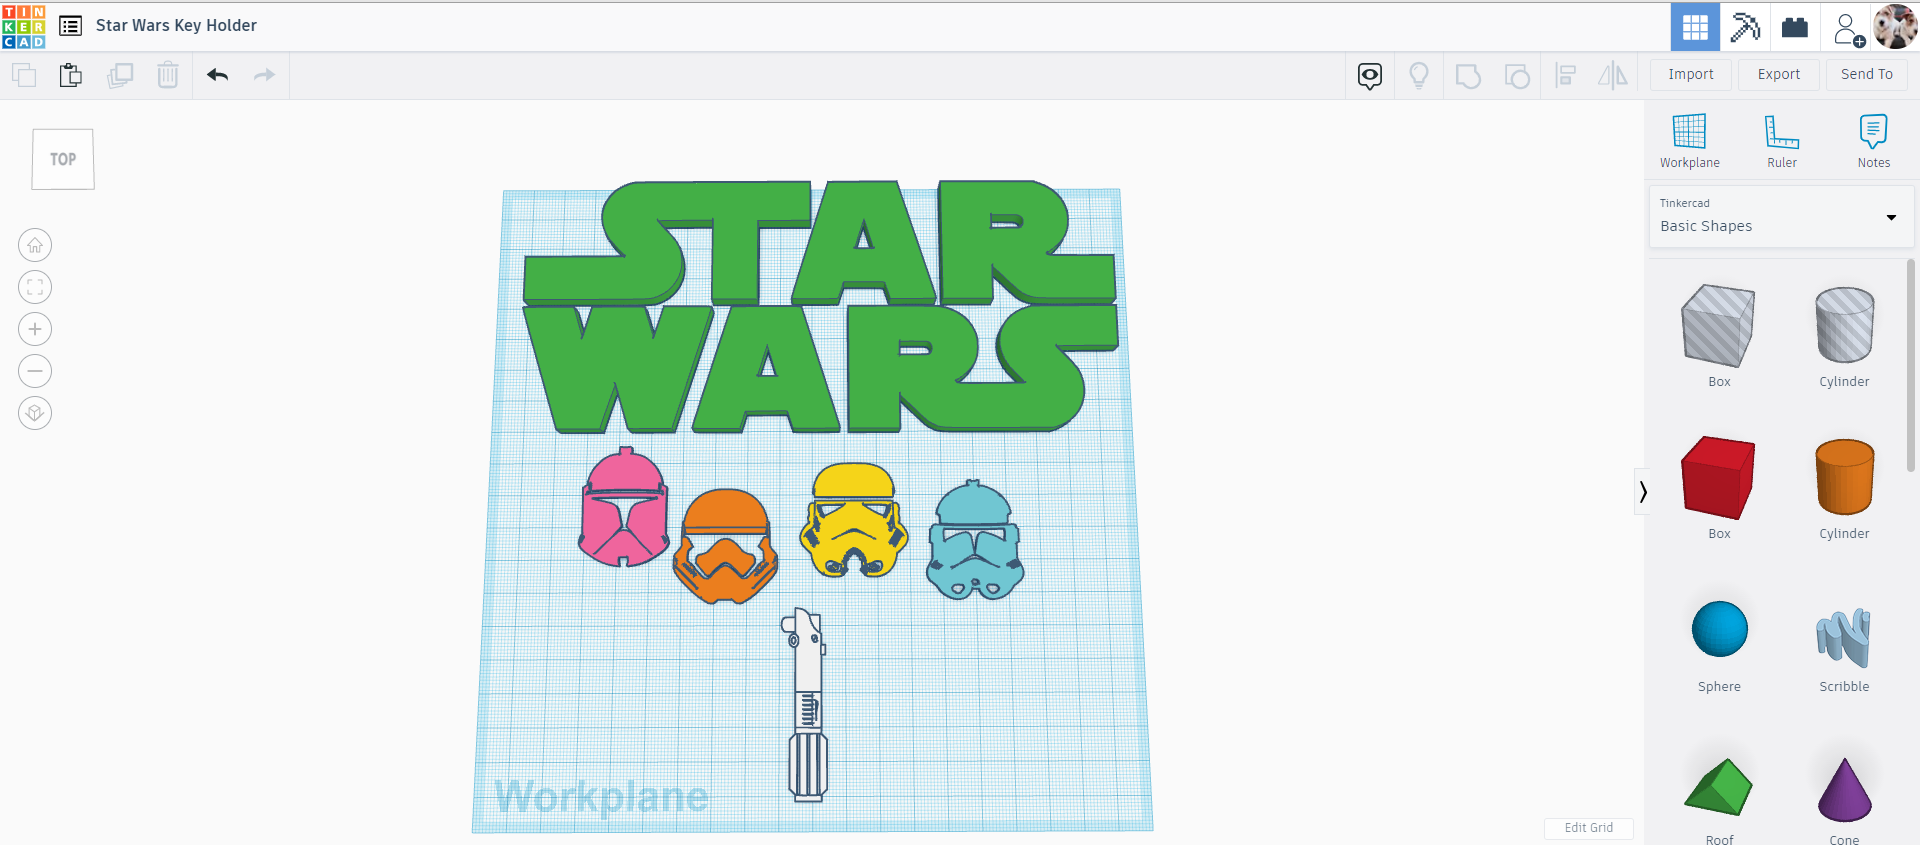Click the Ungroup shapes icon
This screenshot has width=1920, height=845.
click(1517, 76)
